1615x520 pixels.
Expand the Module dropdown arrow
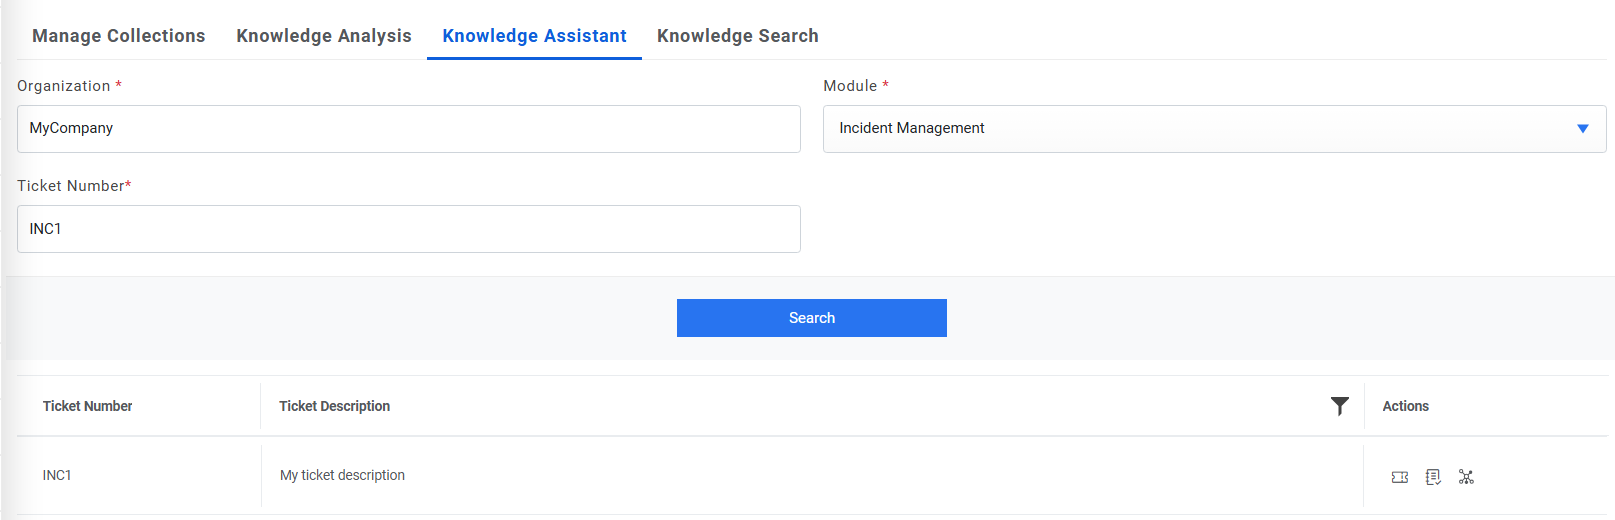point(1583,129)
